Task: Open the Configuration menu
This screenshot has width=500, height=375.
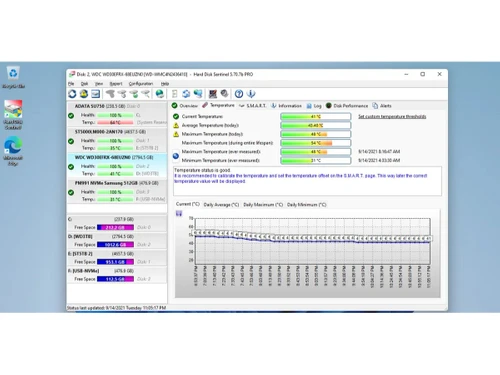Action: (x=141, y=84)
